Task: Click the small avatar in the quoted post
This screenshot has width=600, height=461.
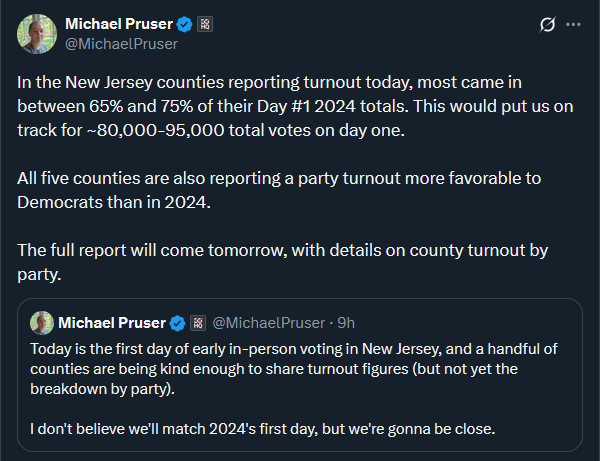Action: pos(42,322)
